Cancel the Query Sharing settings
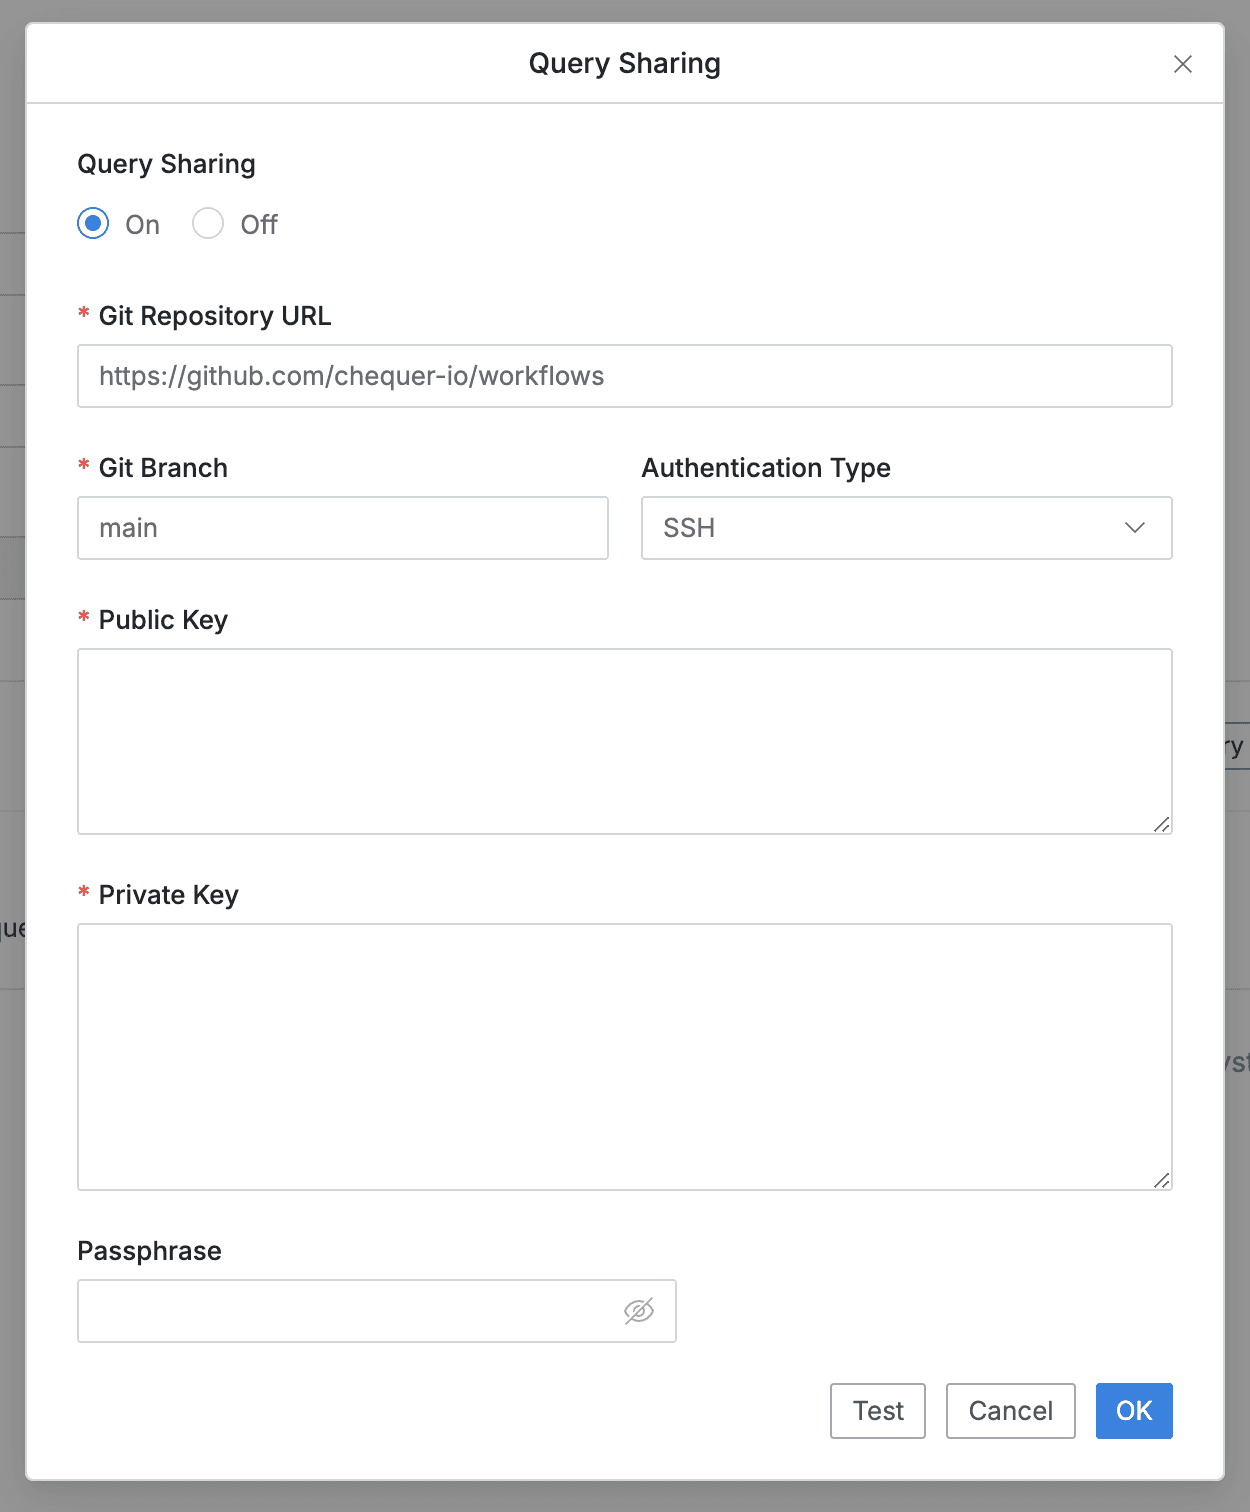This screenshot has height=1512, width=1250. click(x=1010, y=1410)
